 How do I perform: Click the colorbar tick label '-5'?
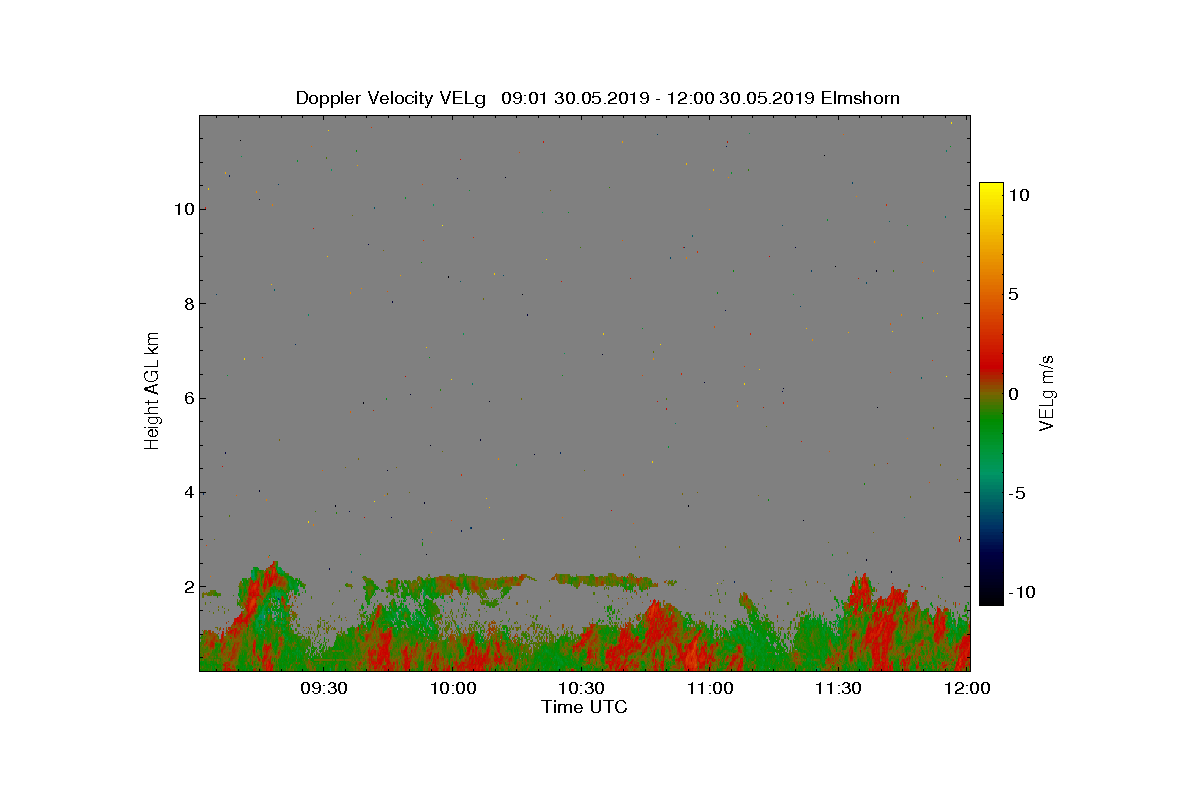pos(1016,493)
